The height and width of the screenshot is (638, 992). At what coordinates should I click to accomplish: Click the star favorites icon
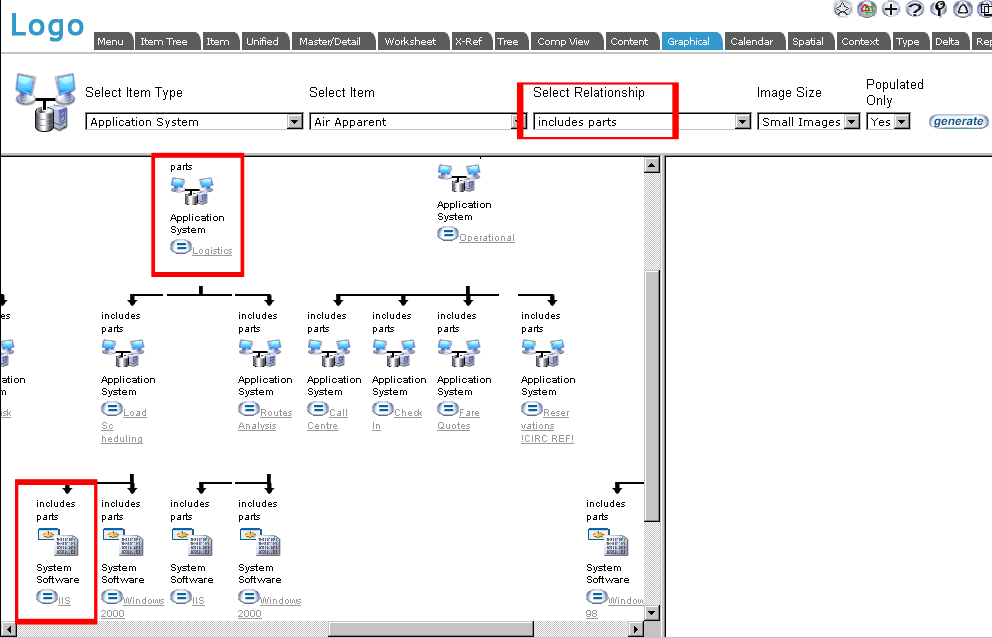pyautogui.click(x=842, y=9)
